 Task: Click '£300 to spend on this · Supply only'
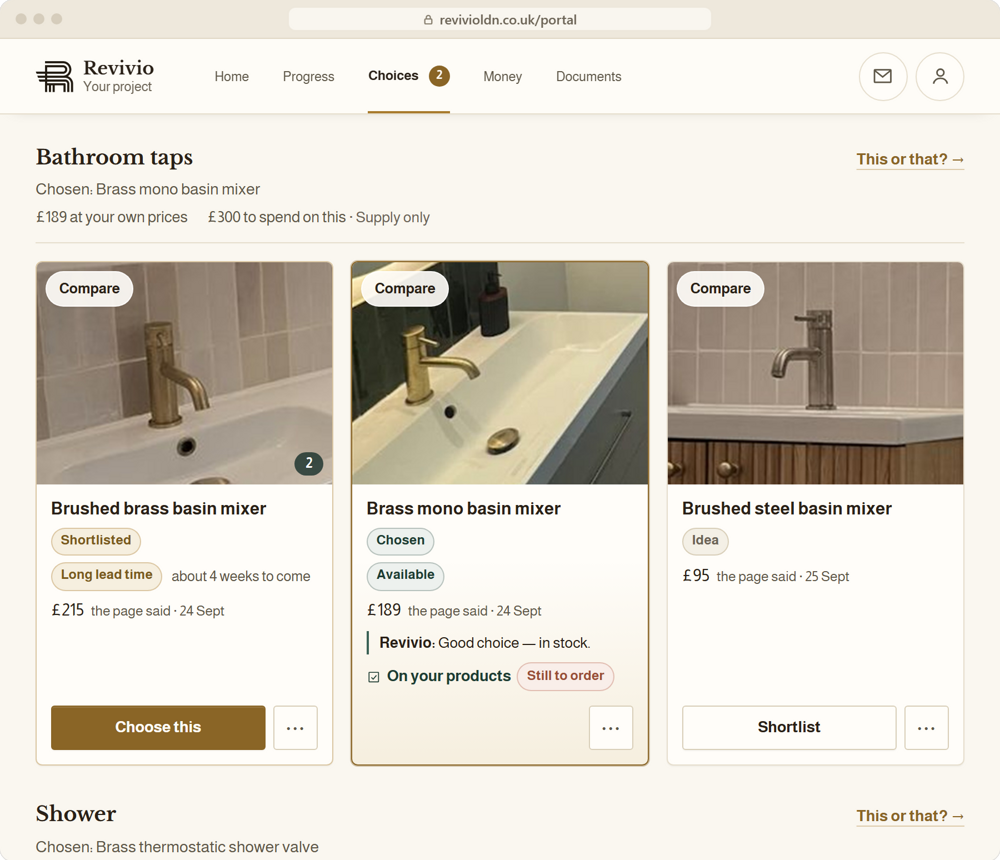click(x=319, y=218)
